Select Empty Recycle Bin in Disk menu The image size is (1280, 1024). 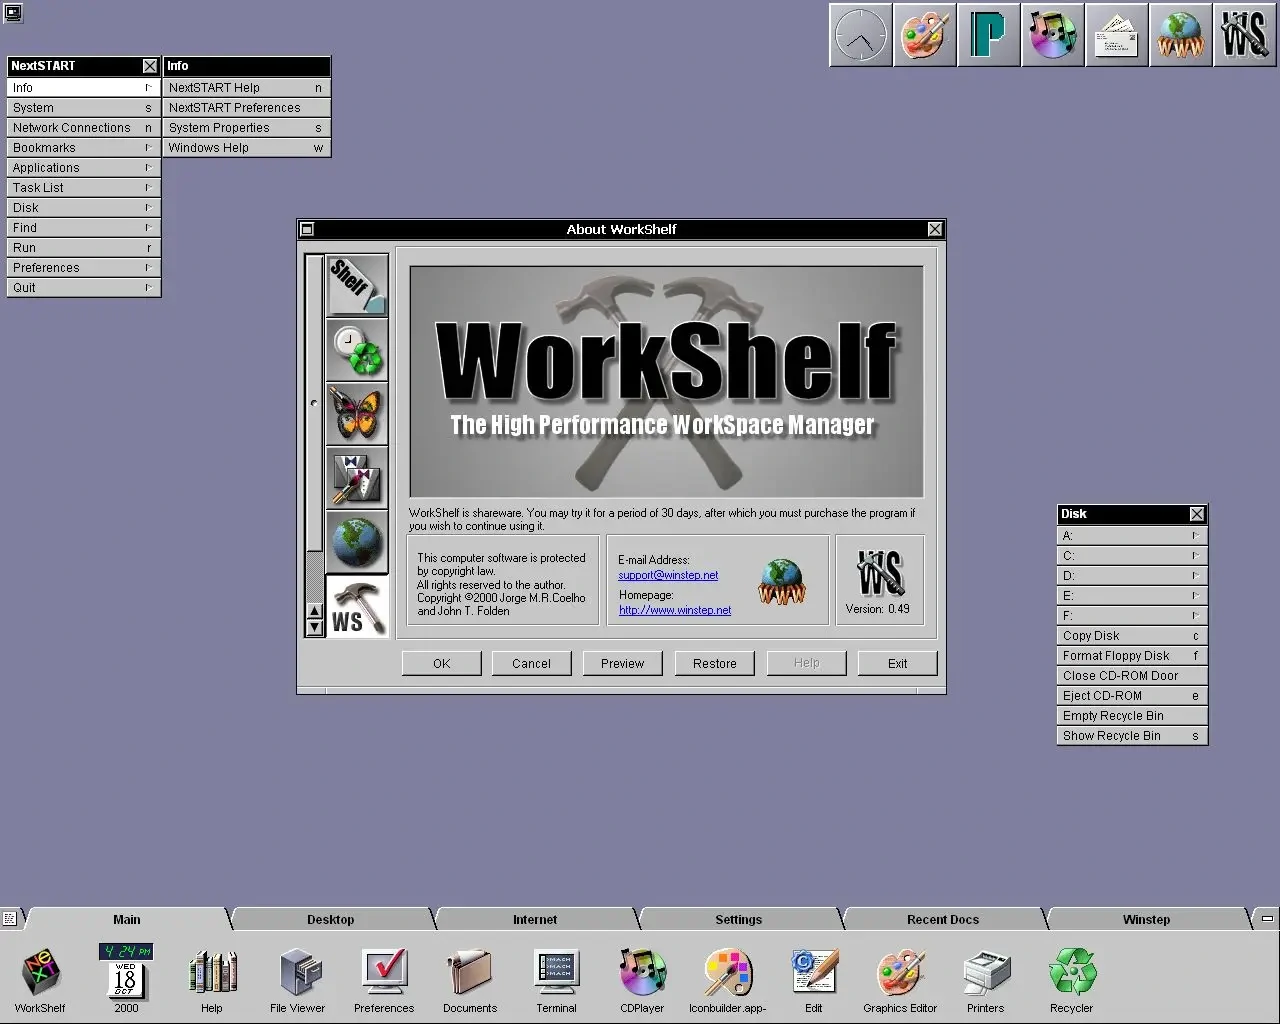[1131, 716]
